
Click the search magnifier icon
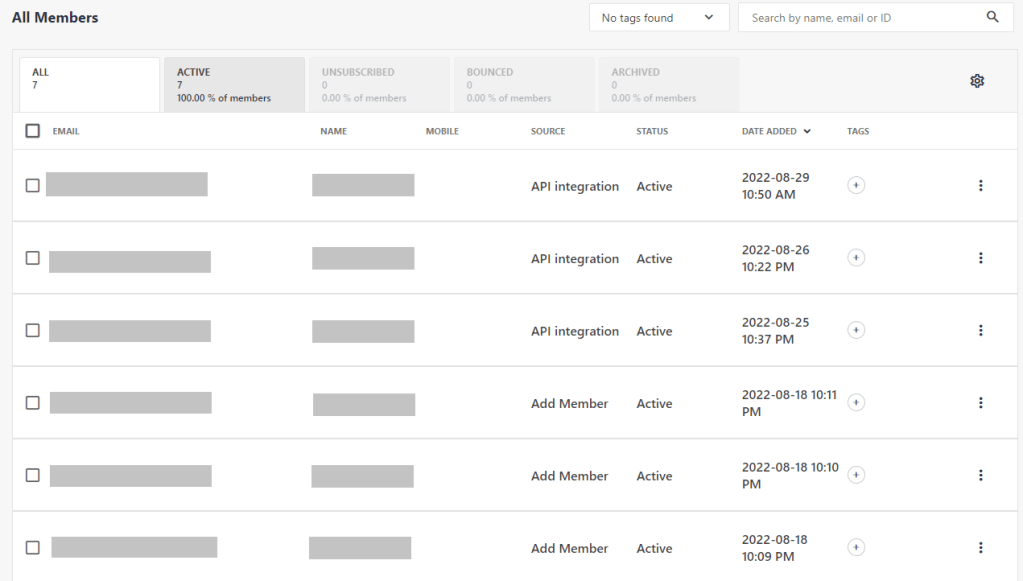click(992, 17)
